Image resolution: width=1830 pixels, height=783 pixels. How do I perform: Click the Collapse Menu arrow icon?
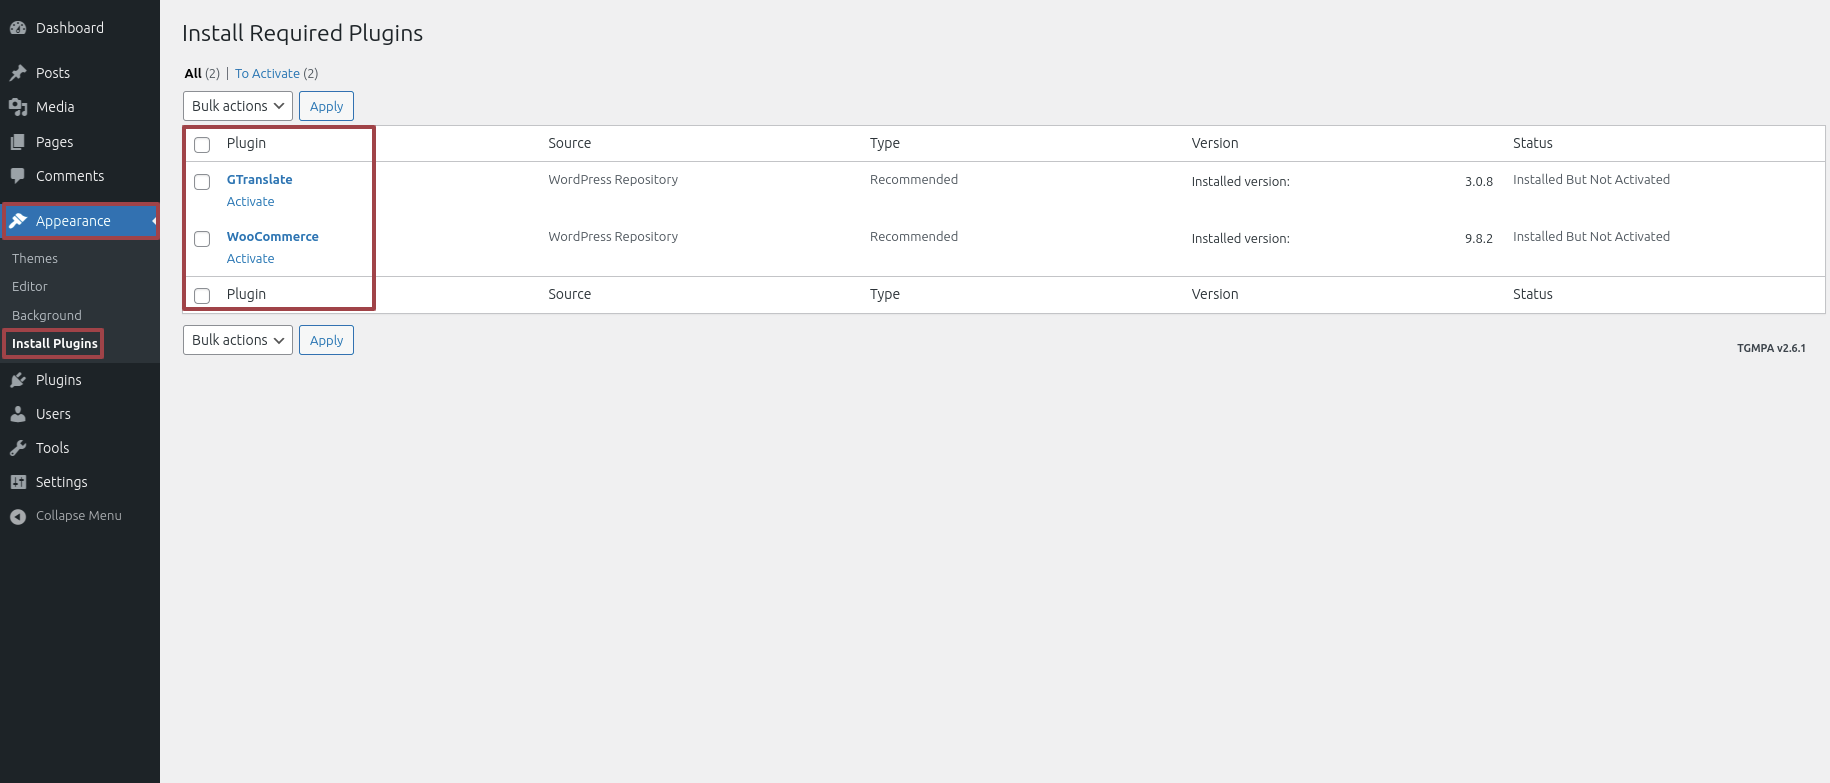point(18,516)
